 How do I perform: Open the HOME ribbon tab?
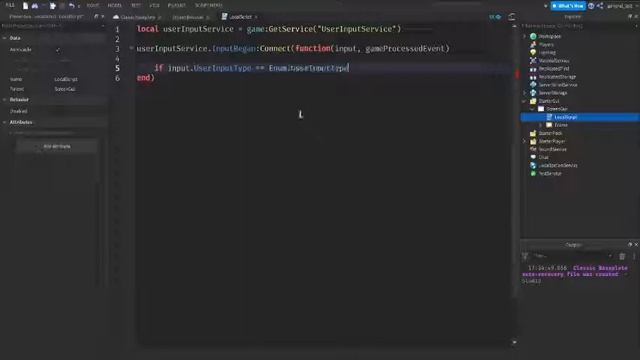pyautogui.click(x=93, y=5)
